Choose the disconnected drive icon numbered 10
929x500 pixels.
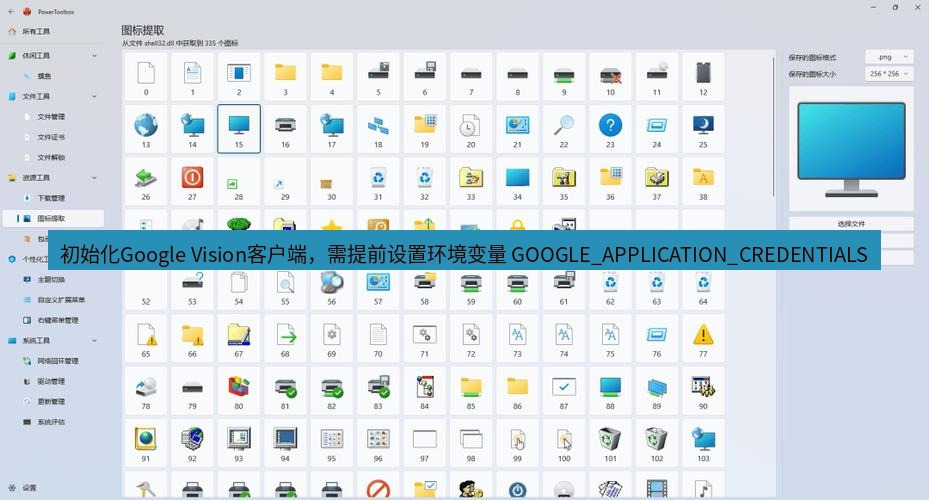[610, 76]
